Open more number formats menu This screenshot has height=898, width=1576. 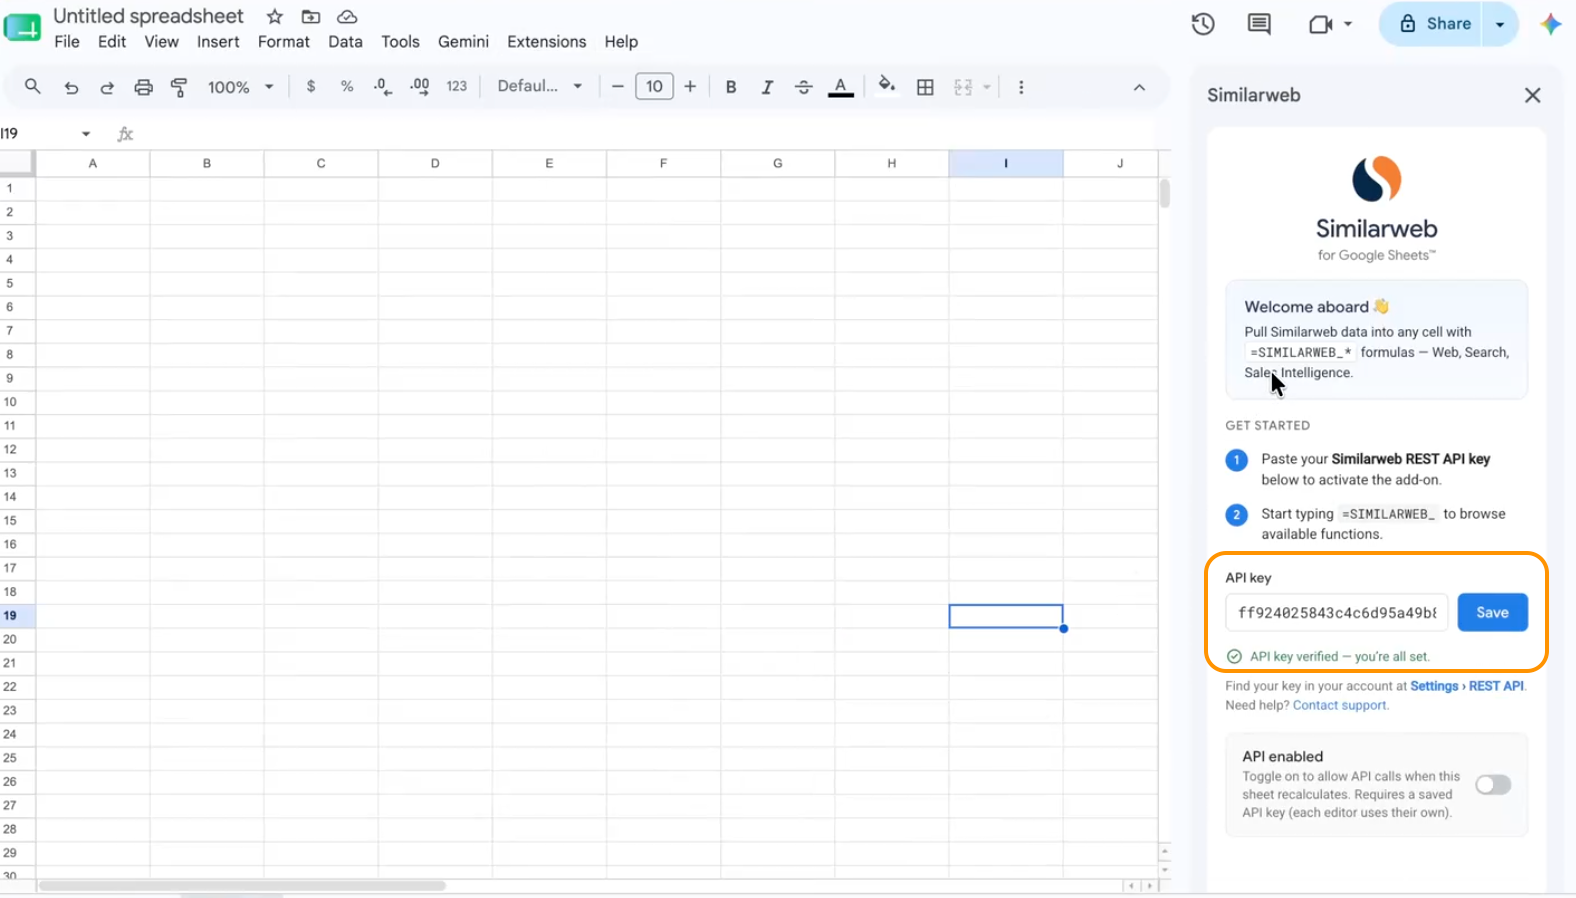[x=457, y=87]
